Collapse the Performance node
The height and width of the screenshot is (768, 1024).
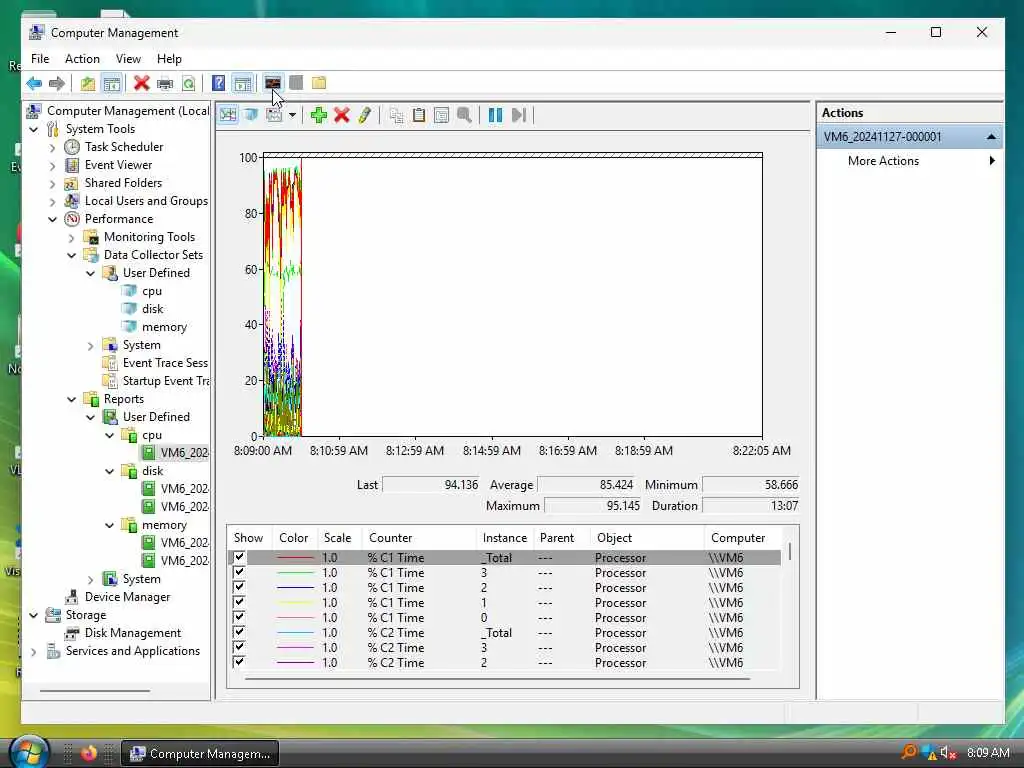coord(52,219)
